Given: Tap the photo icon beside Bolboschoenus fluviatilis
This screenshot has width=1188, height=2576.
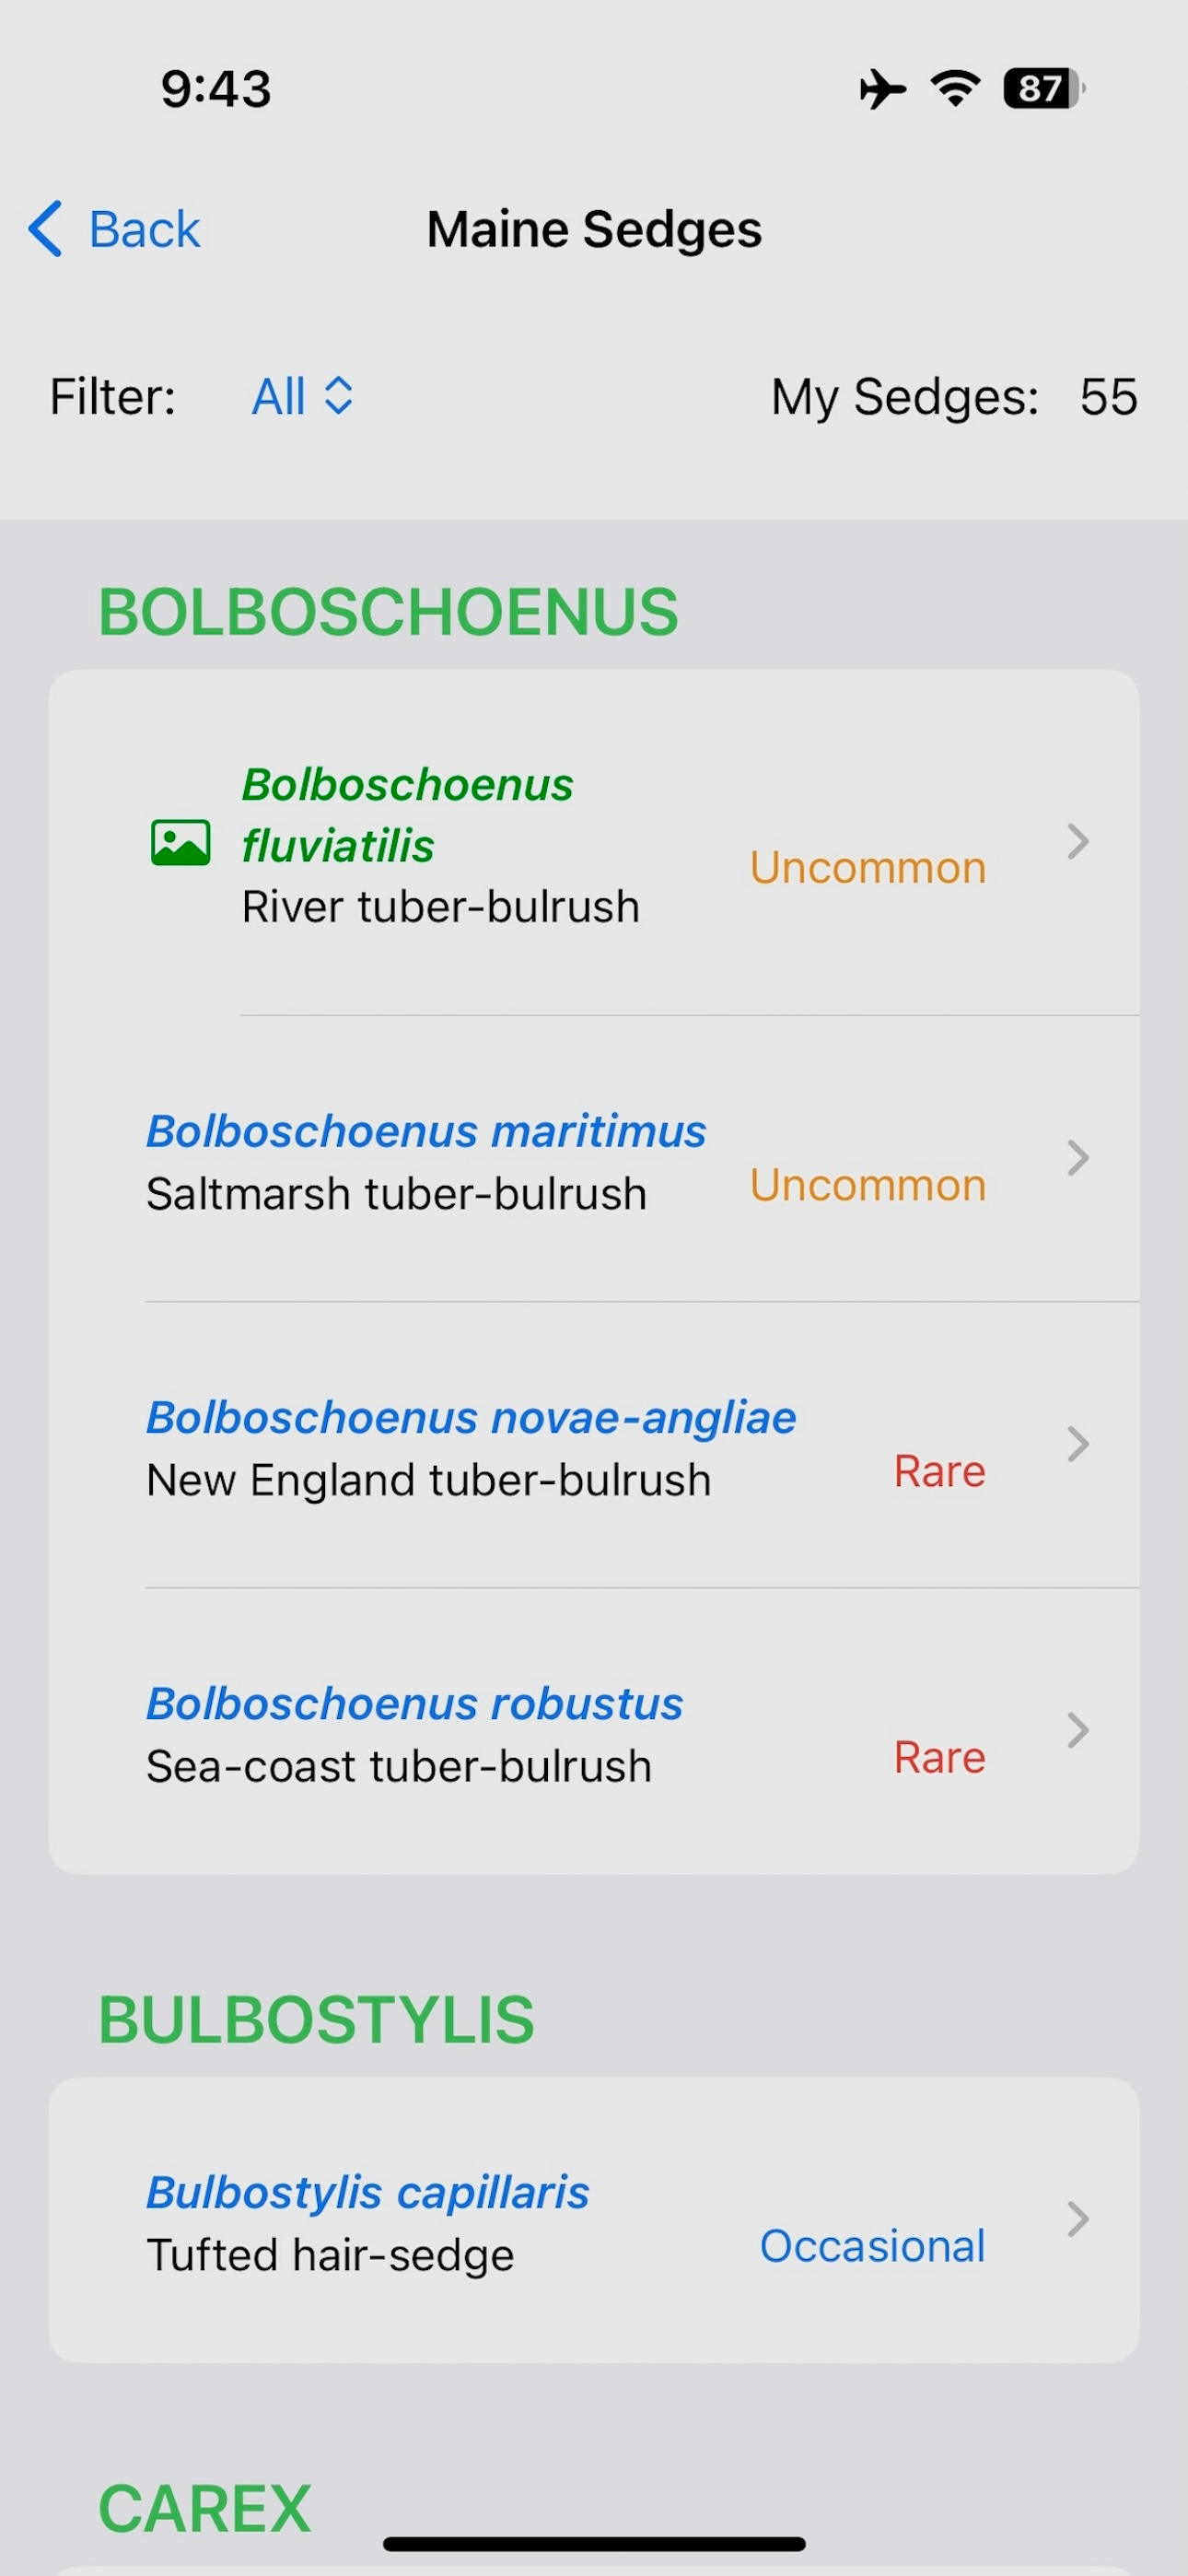Looking at the screenshot, I should [180, 842].
